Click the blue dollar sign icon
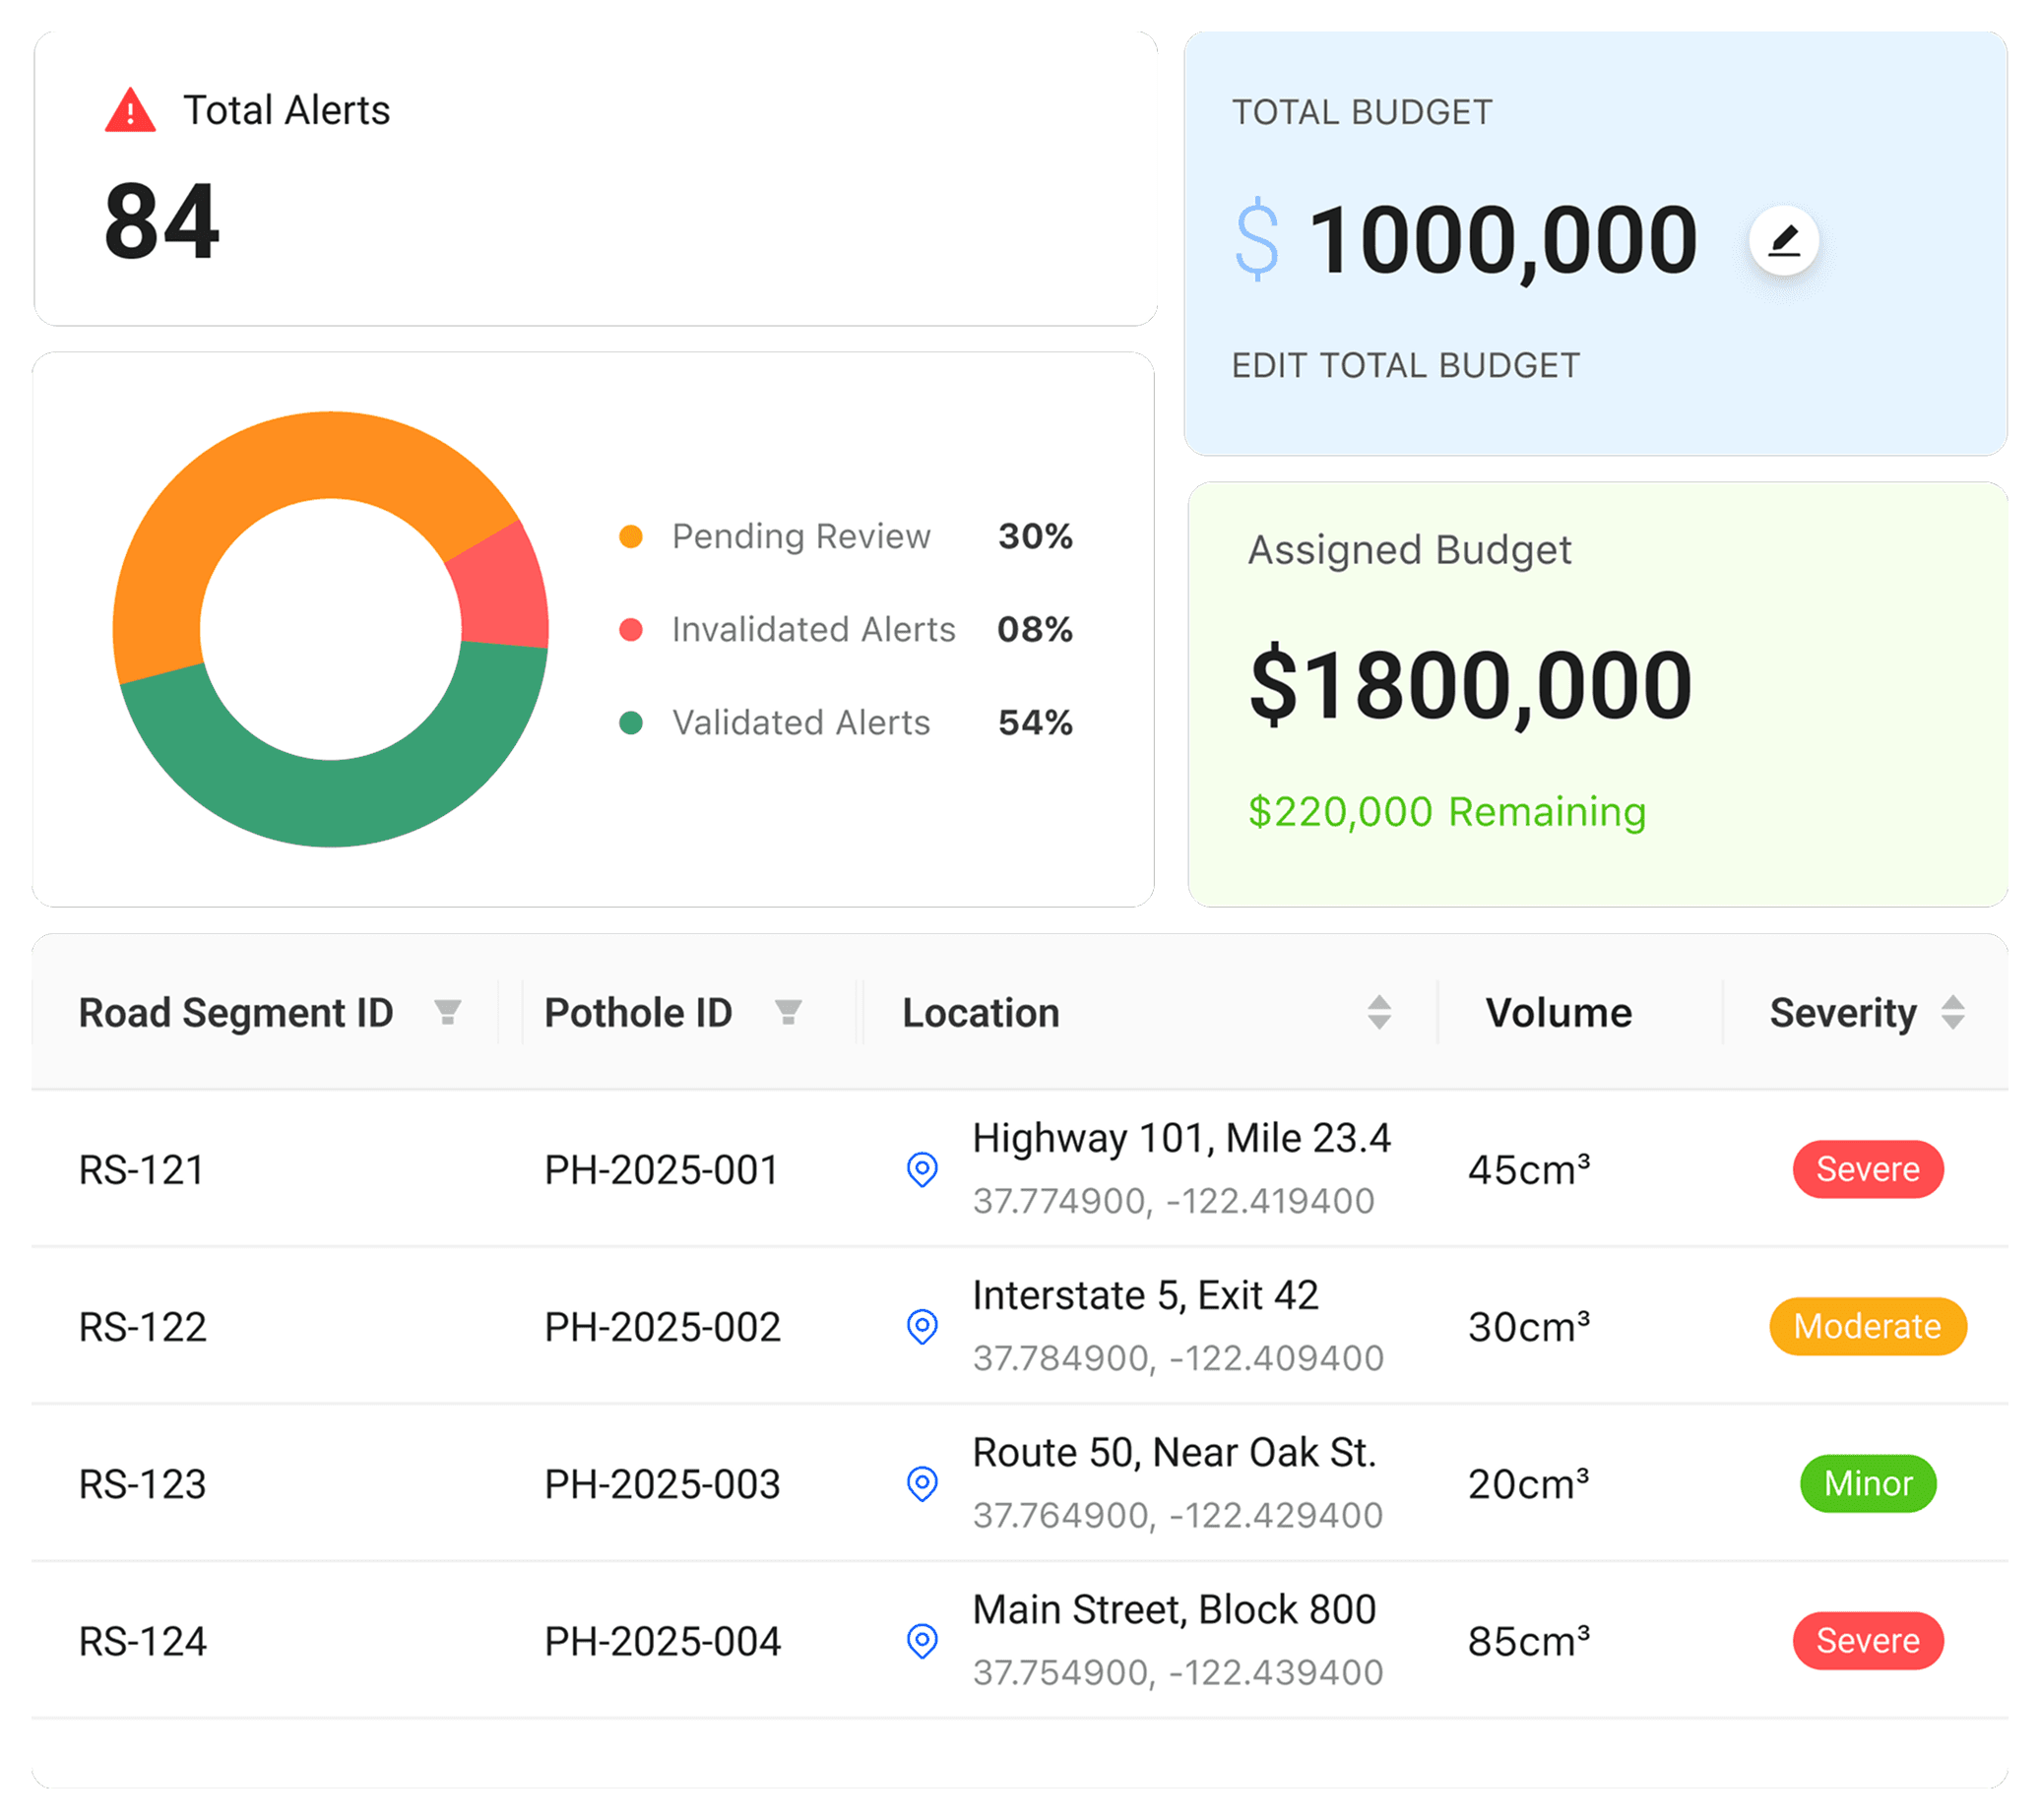 pyautogui.click(x=1257, y=240)
